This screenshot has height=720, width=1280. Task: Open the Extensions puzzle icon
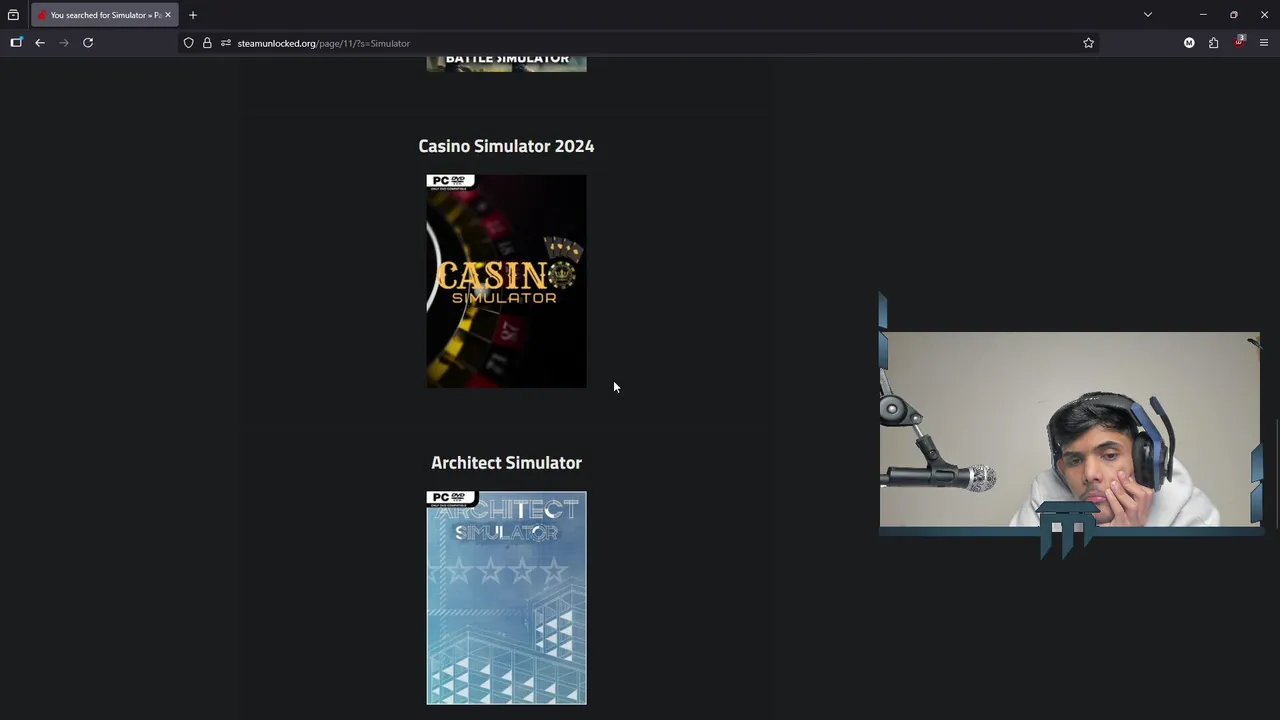1213,43
